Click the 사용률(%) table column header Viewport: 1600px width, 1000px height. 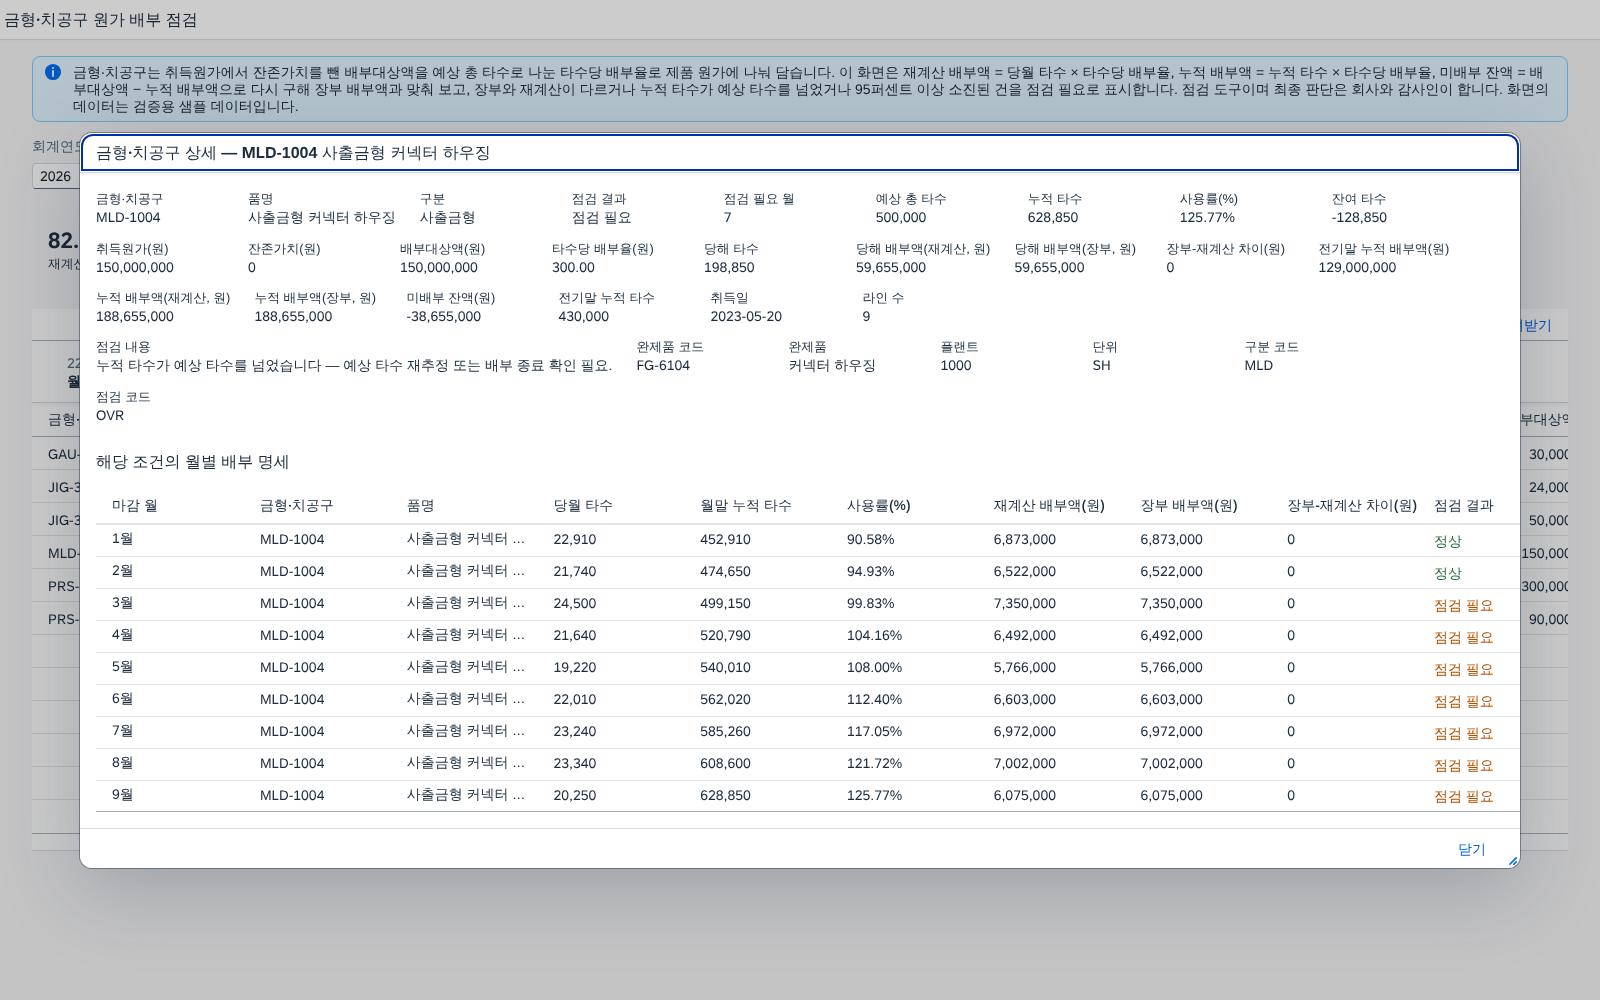click(x=878, y=506)
